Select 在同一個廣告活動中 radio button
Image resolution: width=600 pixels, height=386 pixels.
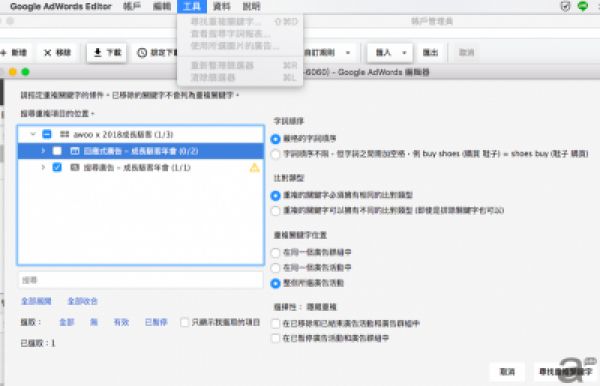[275, 268]
